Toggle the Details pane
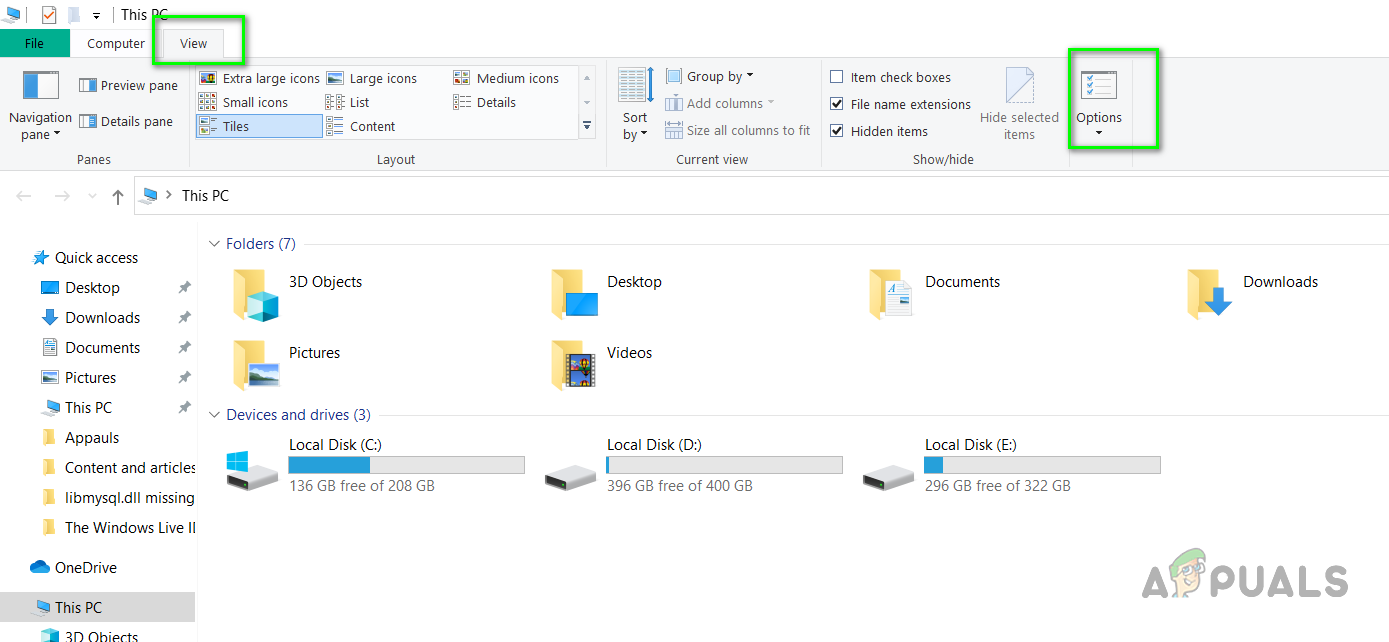 [x=126, y=122]
